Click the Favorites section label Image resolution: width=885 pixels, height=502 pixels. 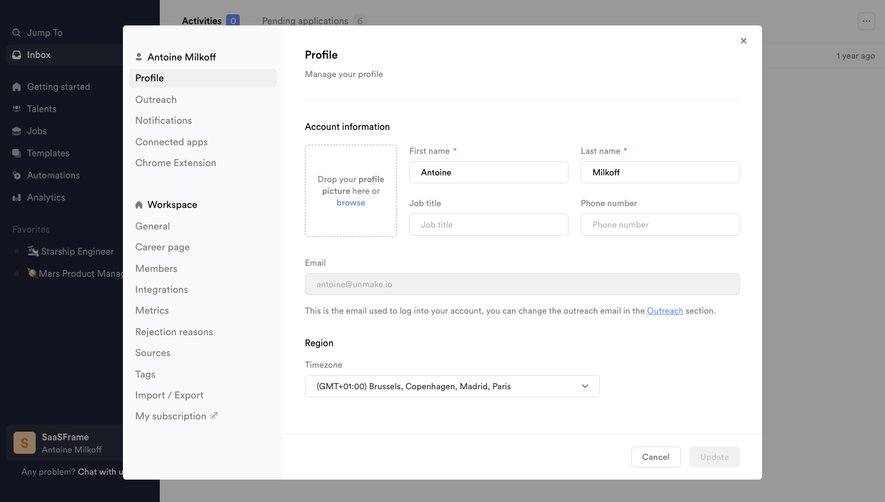point(31,229)
